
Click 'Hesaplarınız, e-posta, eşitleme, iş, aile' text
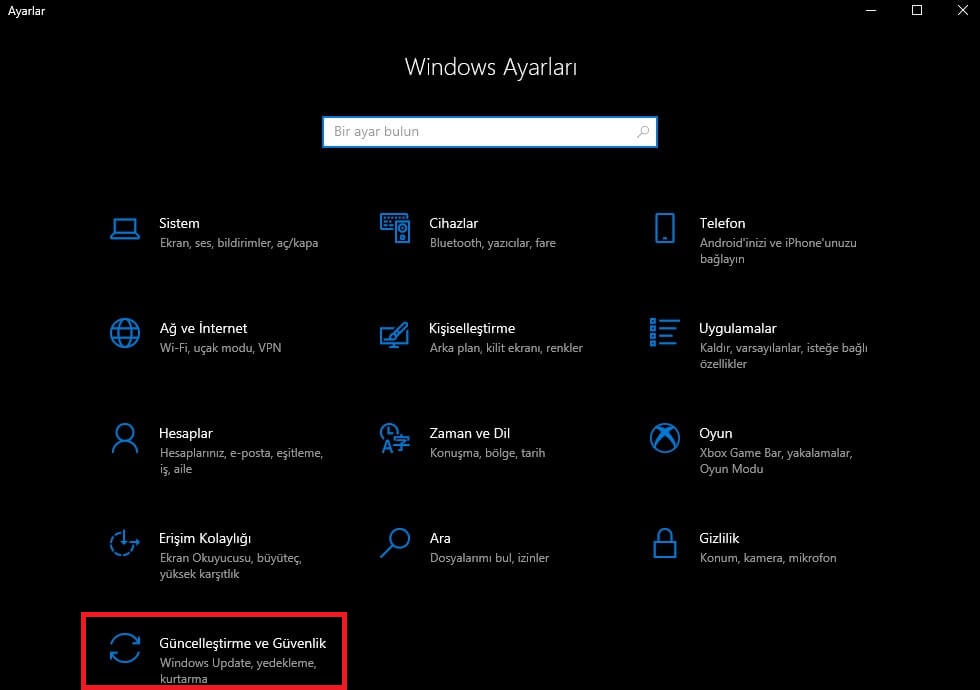coord(241,461)
